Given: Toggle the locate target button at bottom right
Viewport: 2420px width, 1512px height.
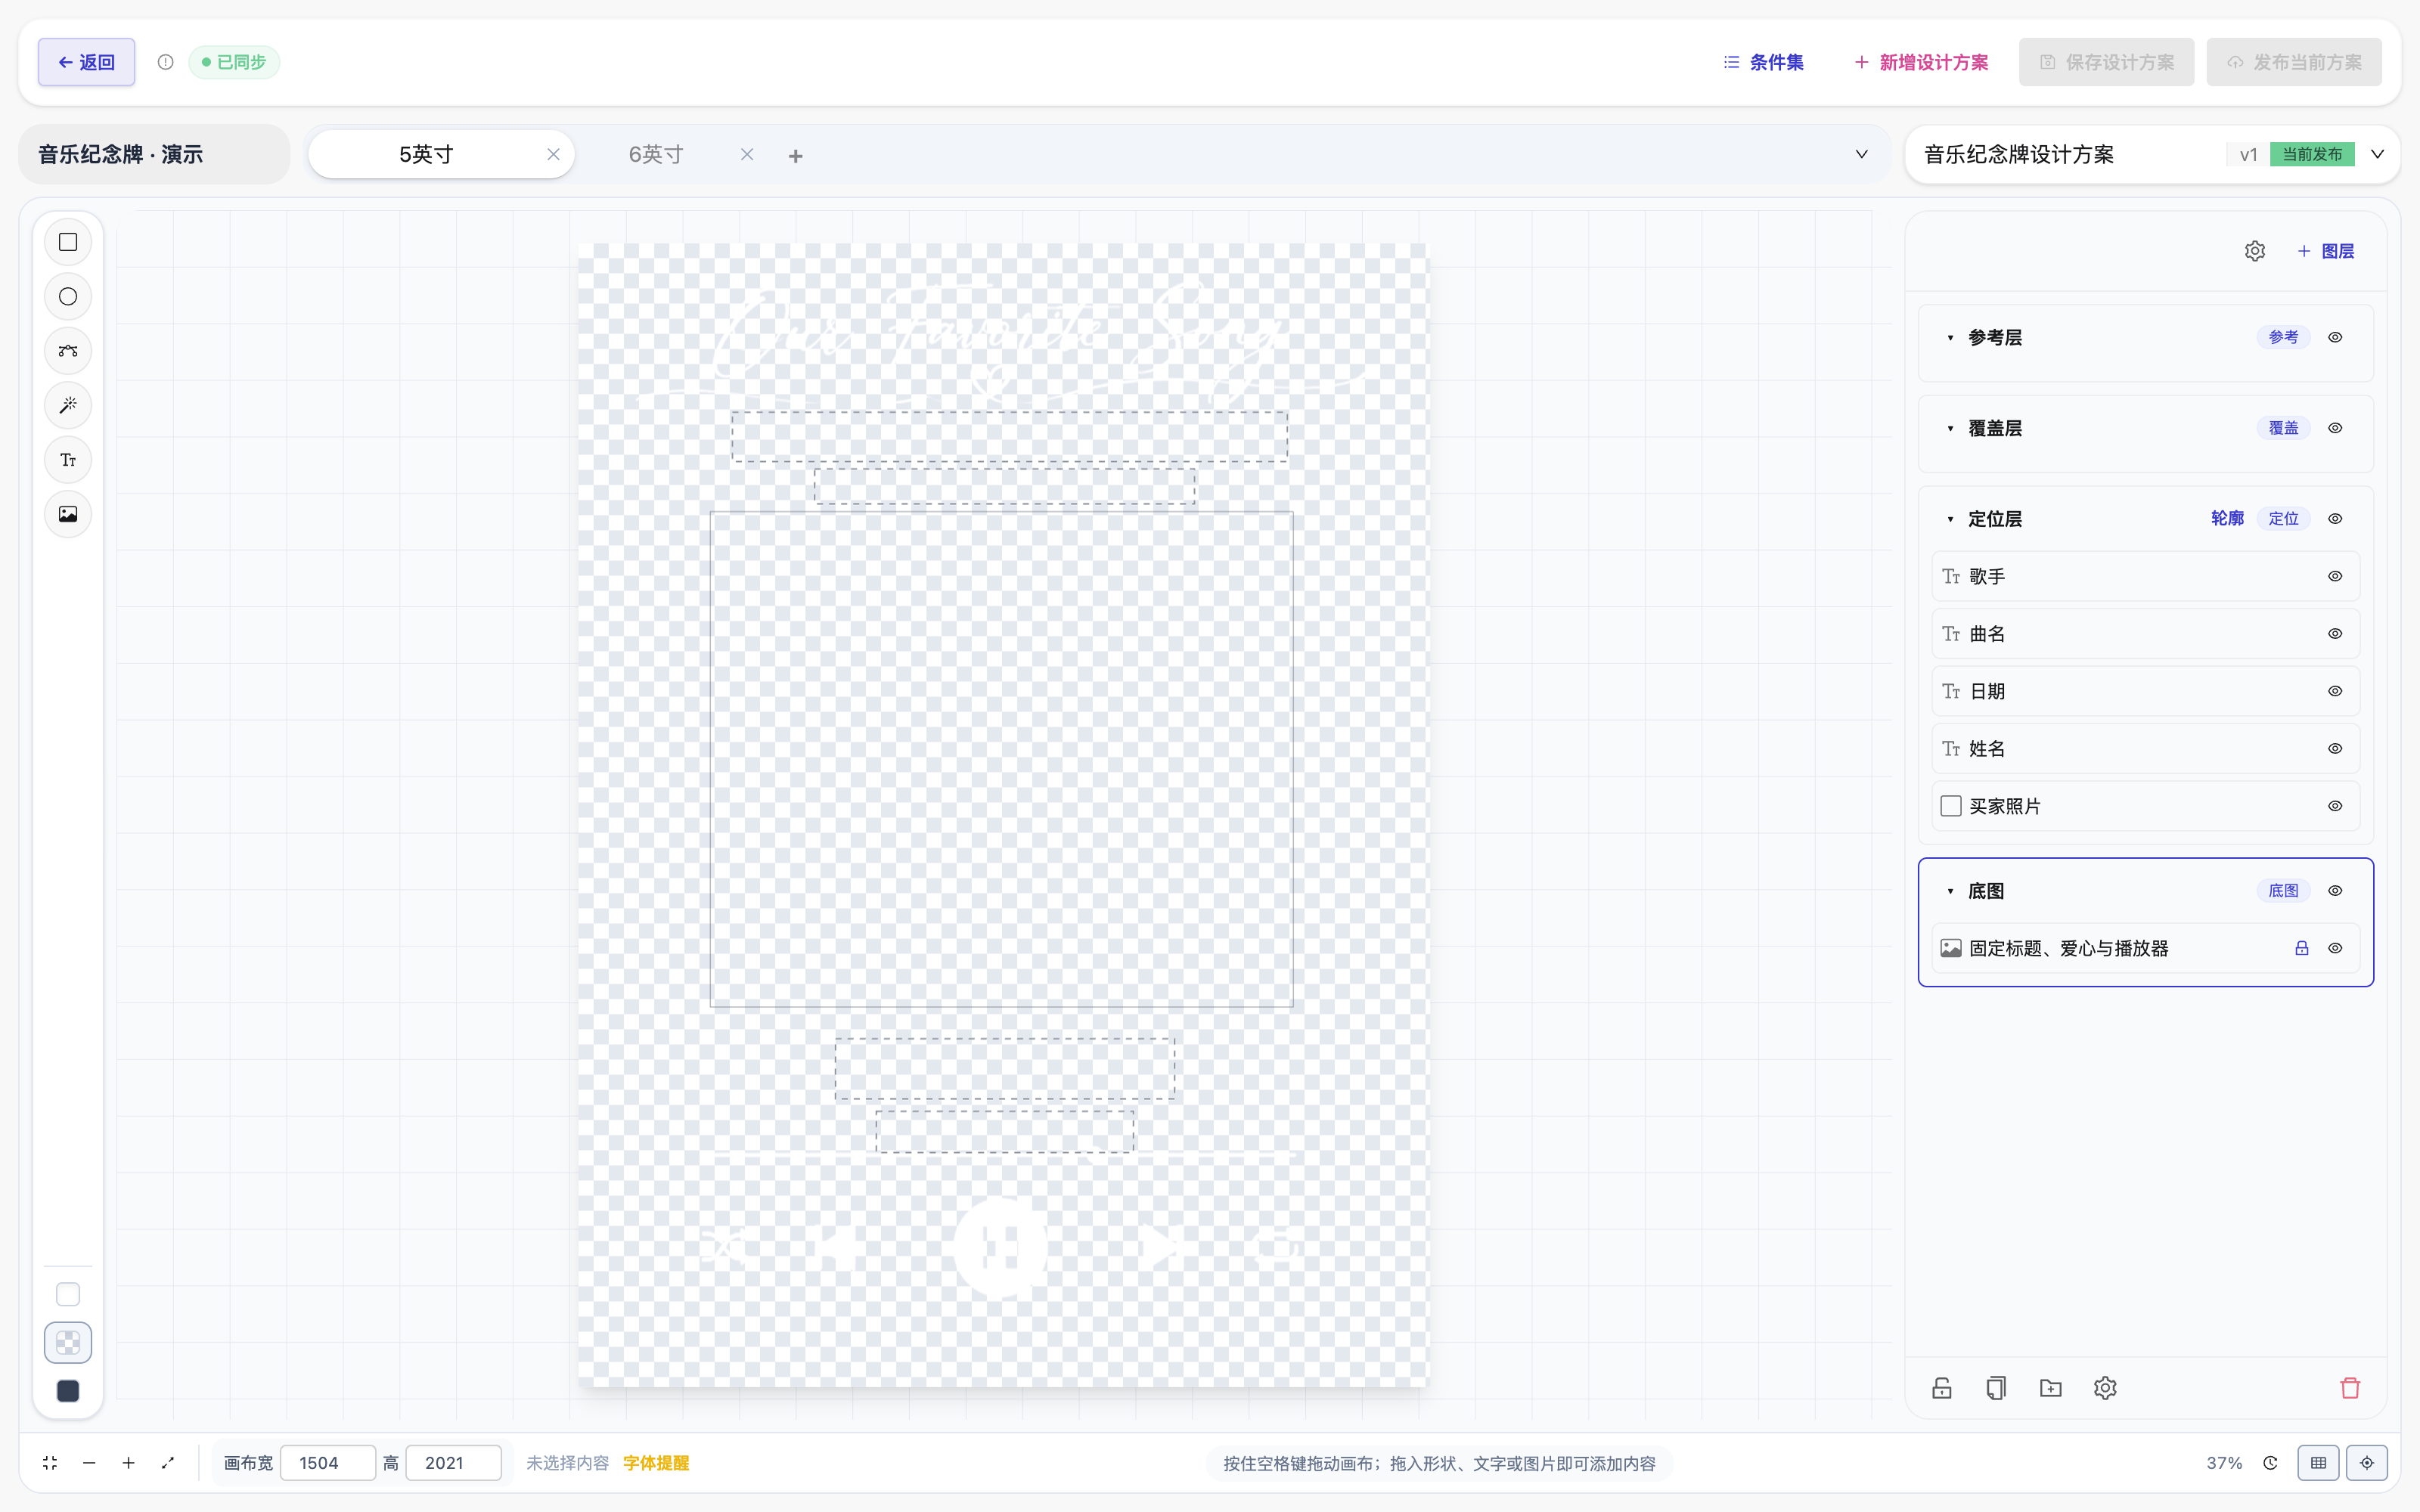Looking at the screenshot, I should coord(2367,1463).
